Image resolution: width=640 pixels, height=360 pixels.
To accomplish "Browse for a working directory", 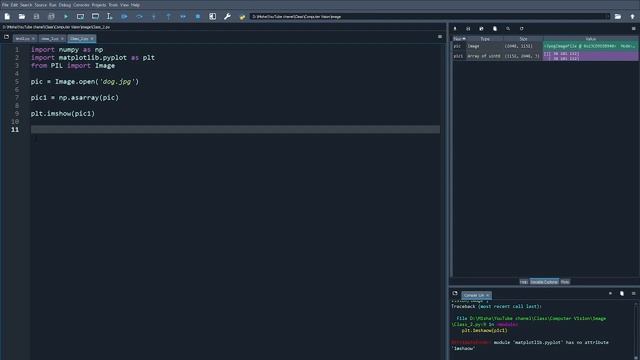I will (618, 17).
